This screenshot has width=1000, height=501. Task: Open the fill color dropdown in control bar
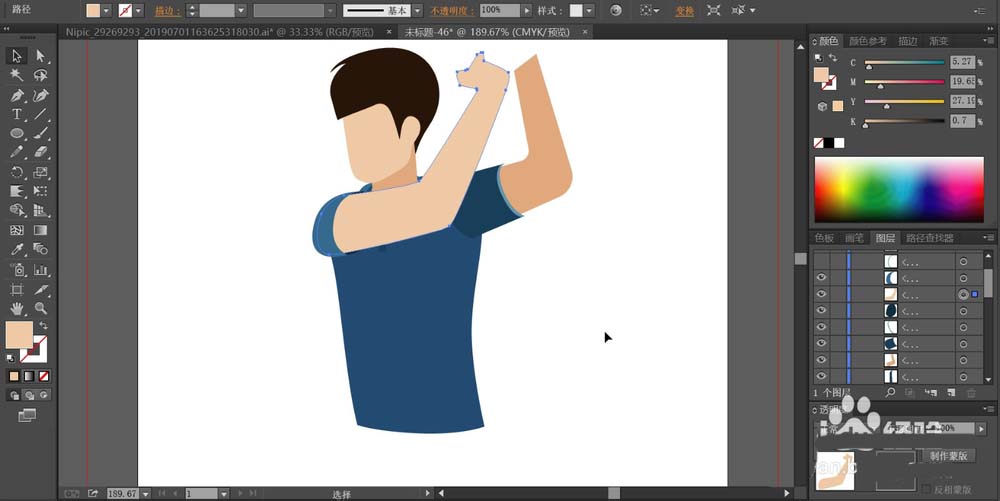tap(106, 10)
